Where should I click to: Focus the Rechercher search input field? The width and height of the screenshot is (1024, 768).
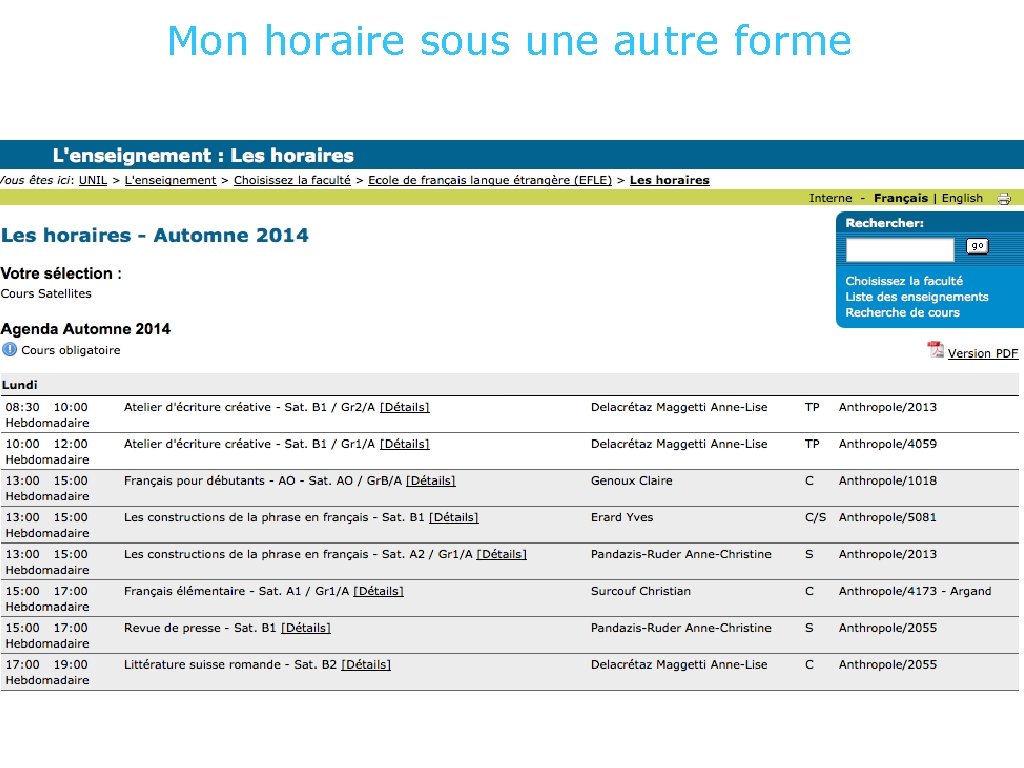pyautogui.click(x=899, y=249)
